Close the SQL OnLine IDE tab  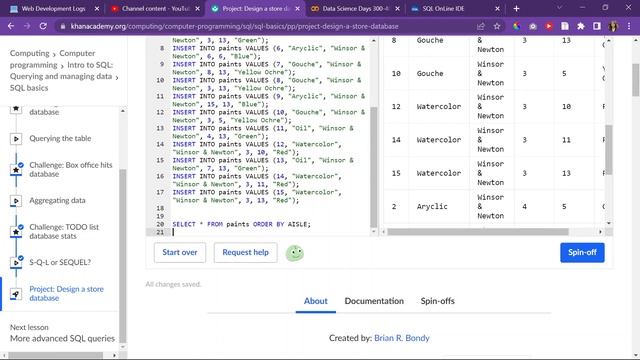point(497,9)
